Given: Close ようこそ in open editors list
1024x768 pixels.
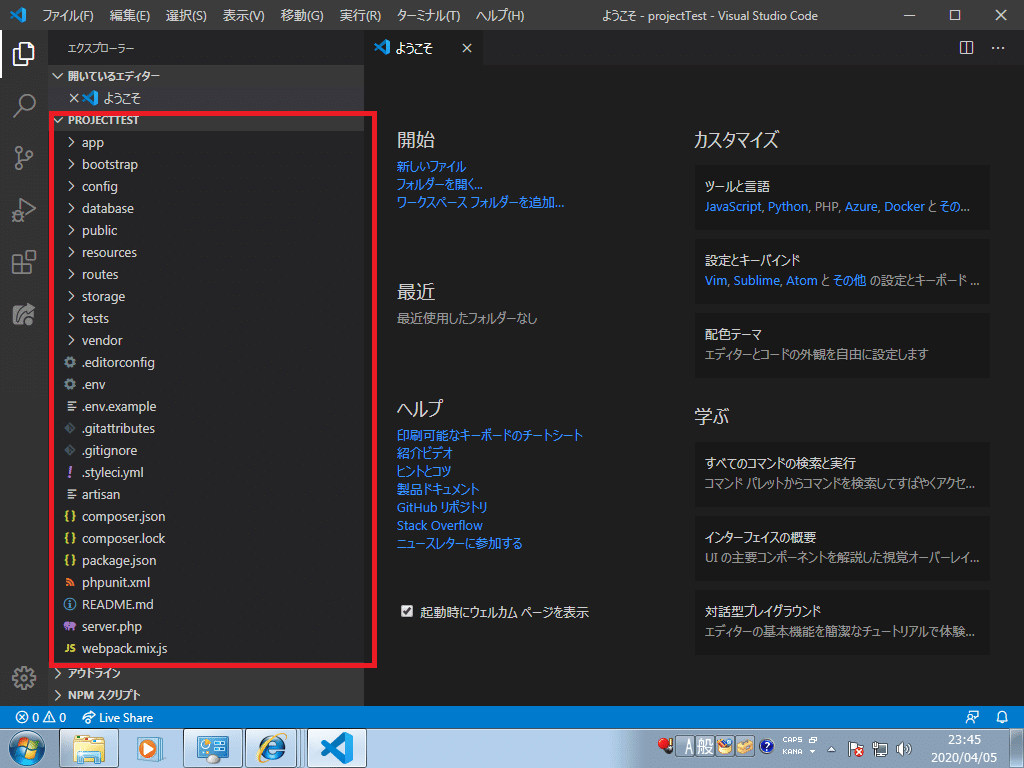Looking at the screenshot, I should pyautogui.click(x=74, y=98).
